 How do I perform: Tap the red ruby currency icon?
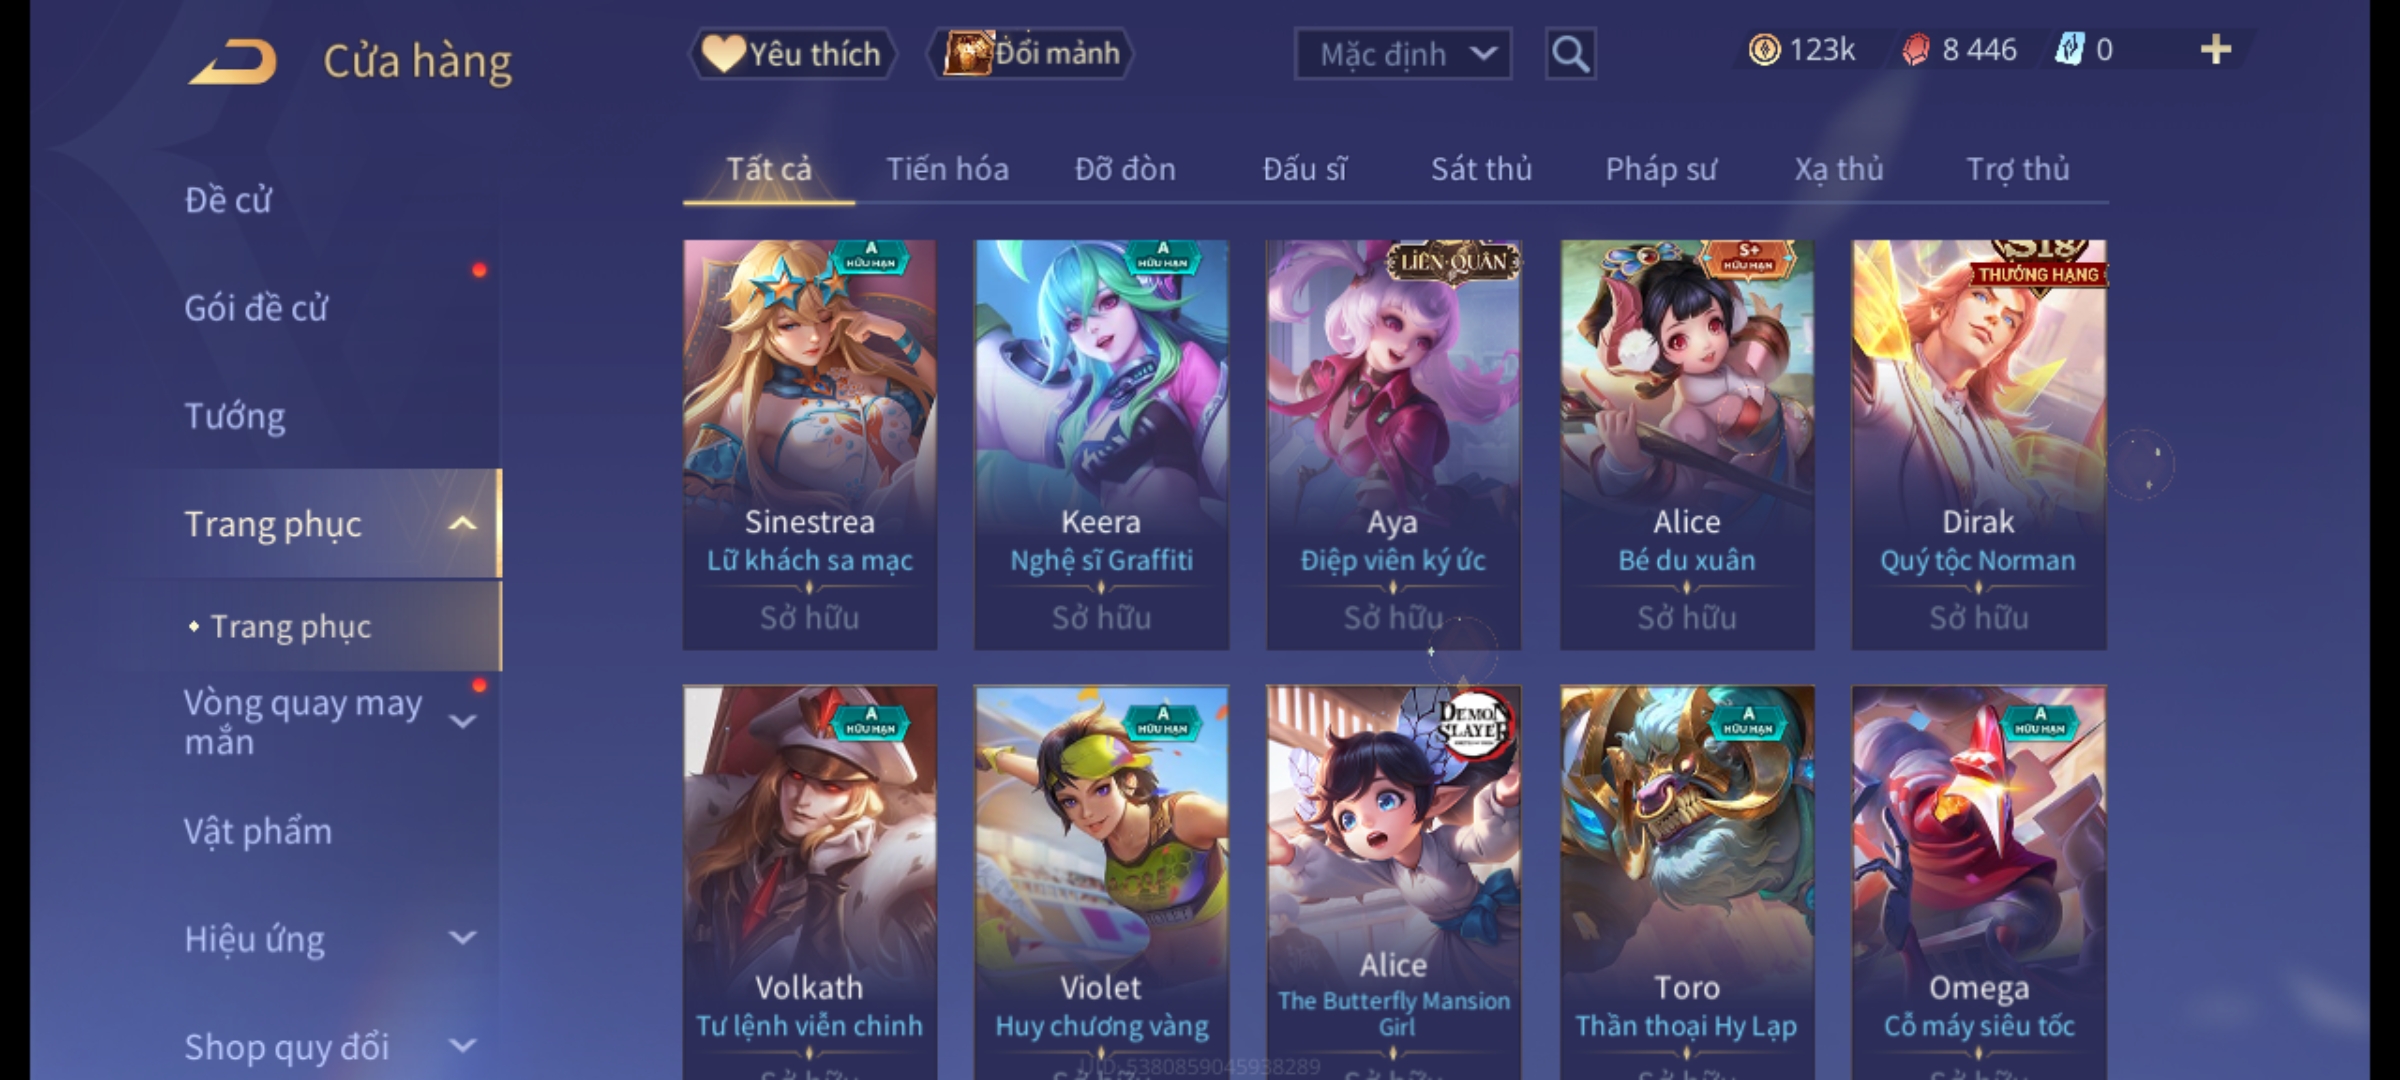(x=1916, y=50)
